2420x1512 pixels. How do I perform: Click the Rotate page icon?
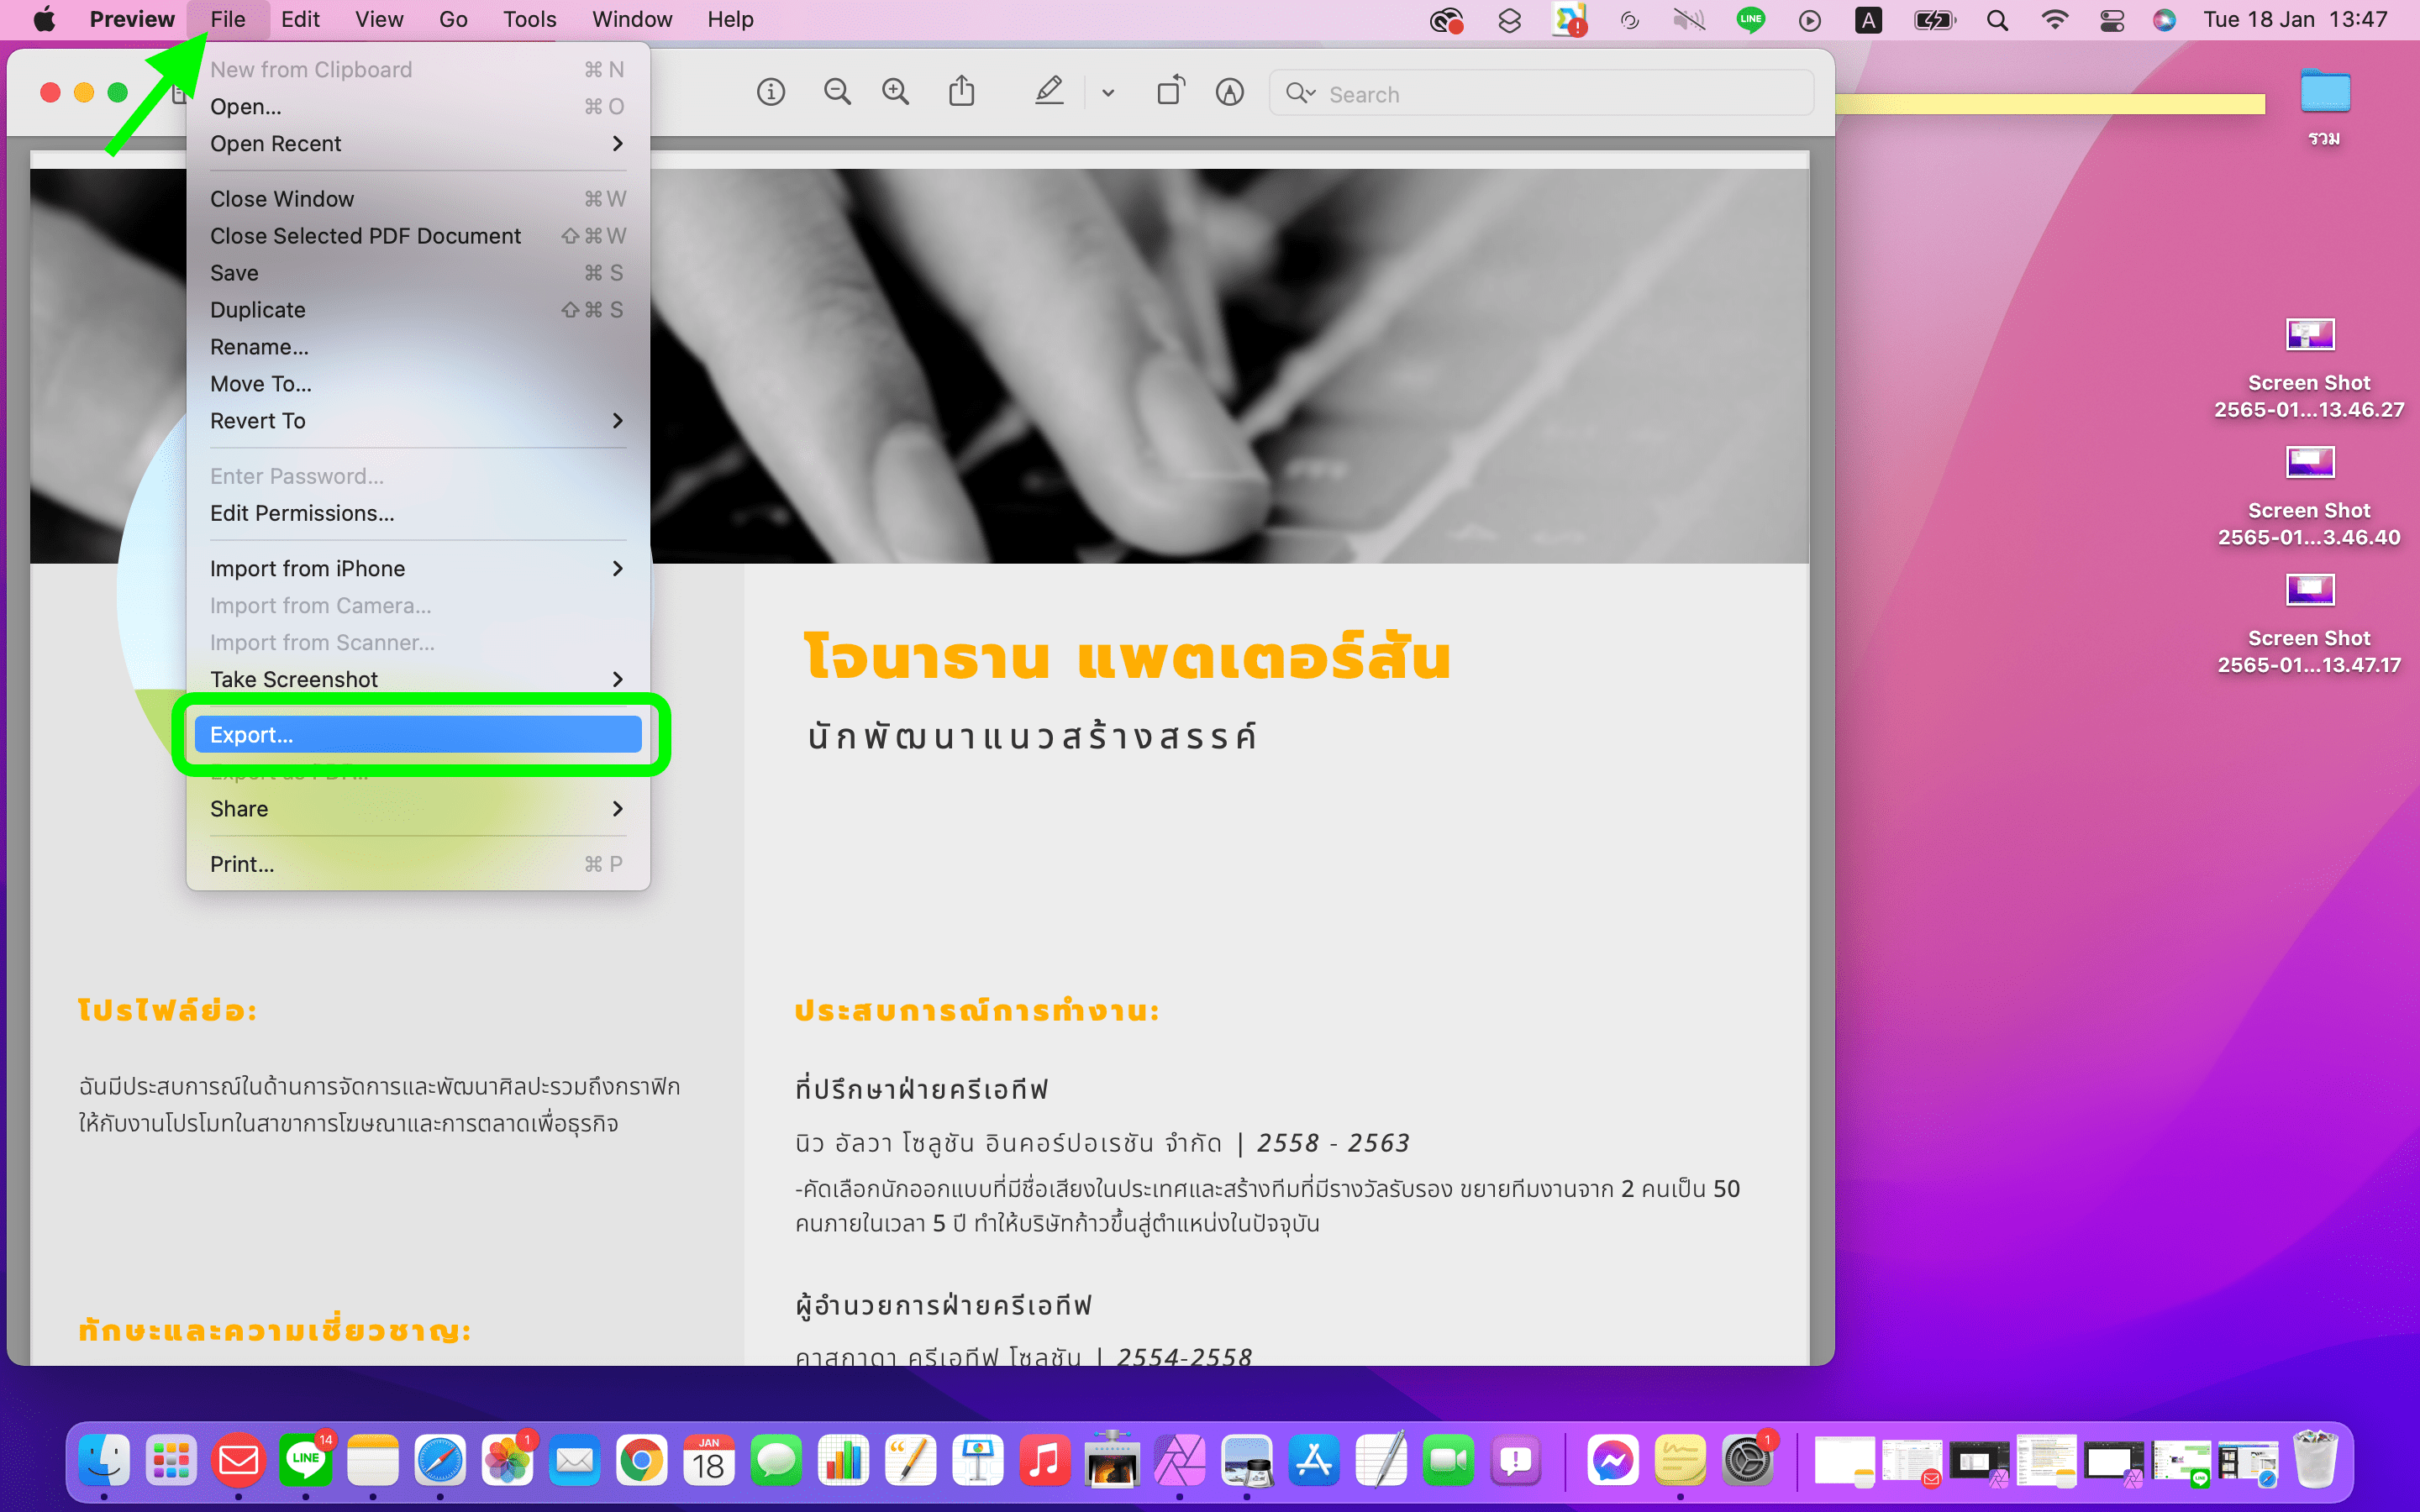click(1170, 92)
